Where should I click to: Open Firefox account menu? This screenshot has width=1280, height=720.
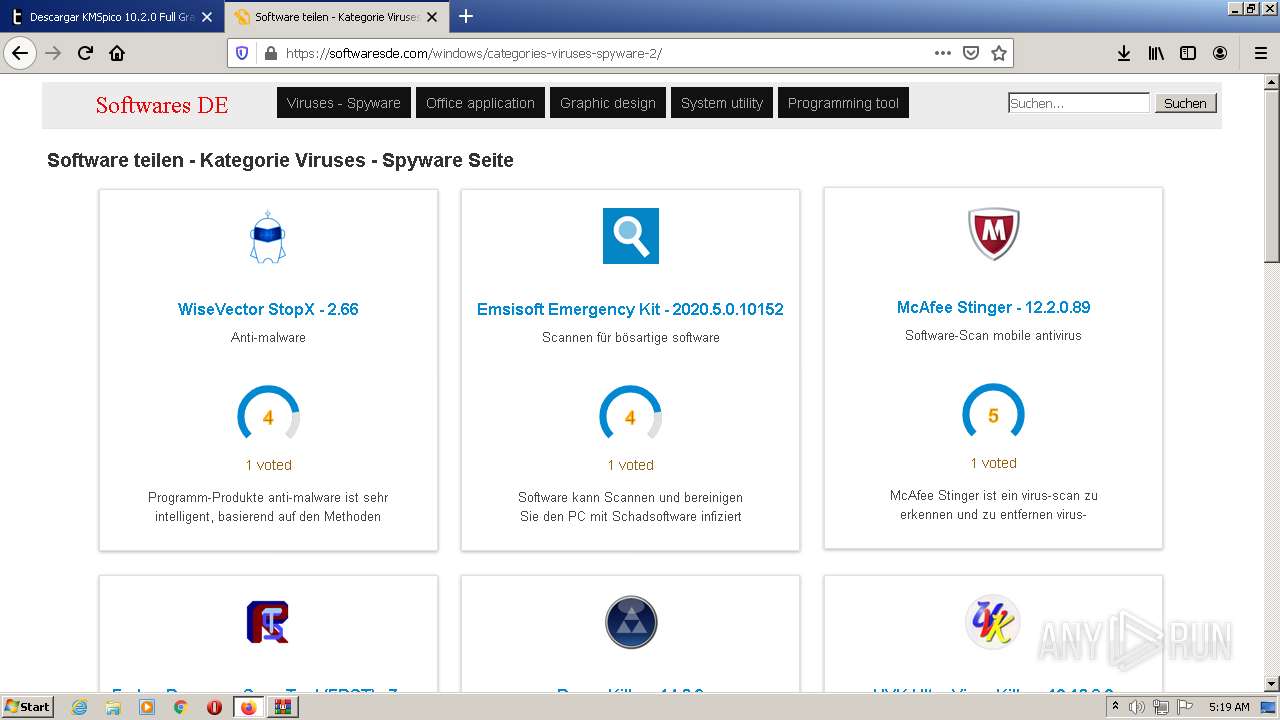1220,53
